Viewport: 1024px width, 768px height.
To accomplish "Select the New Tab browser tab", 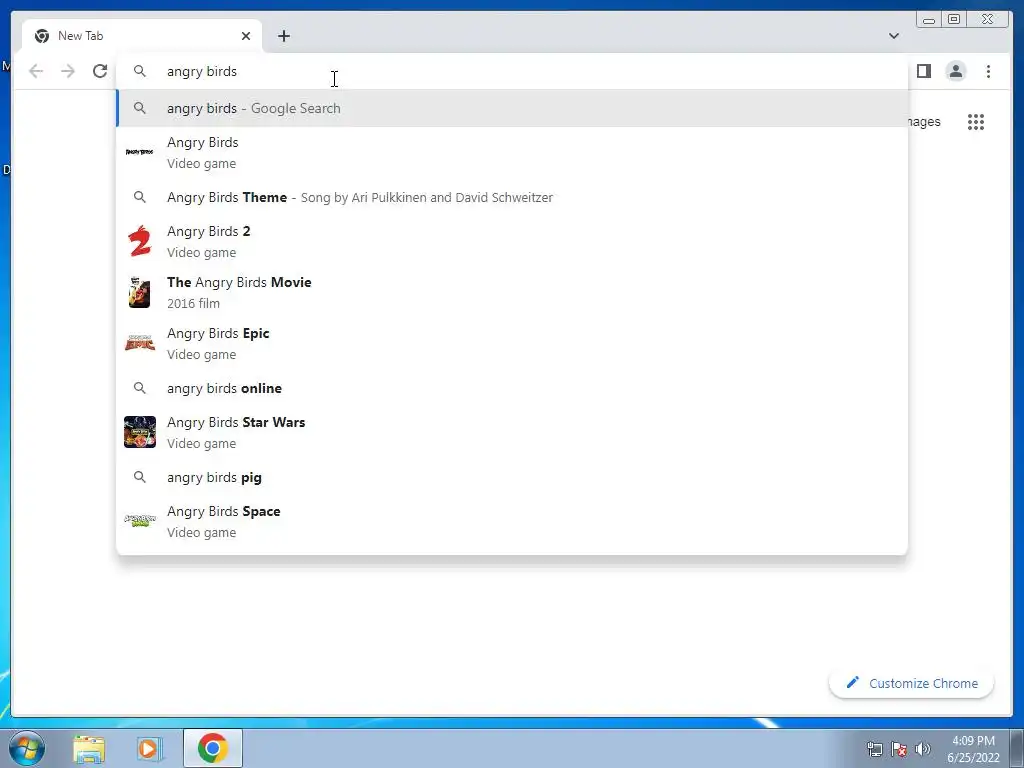I will 142,36.
